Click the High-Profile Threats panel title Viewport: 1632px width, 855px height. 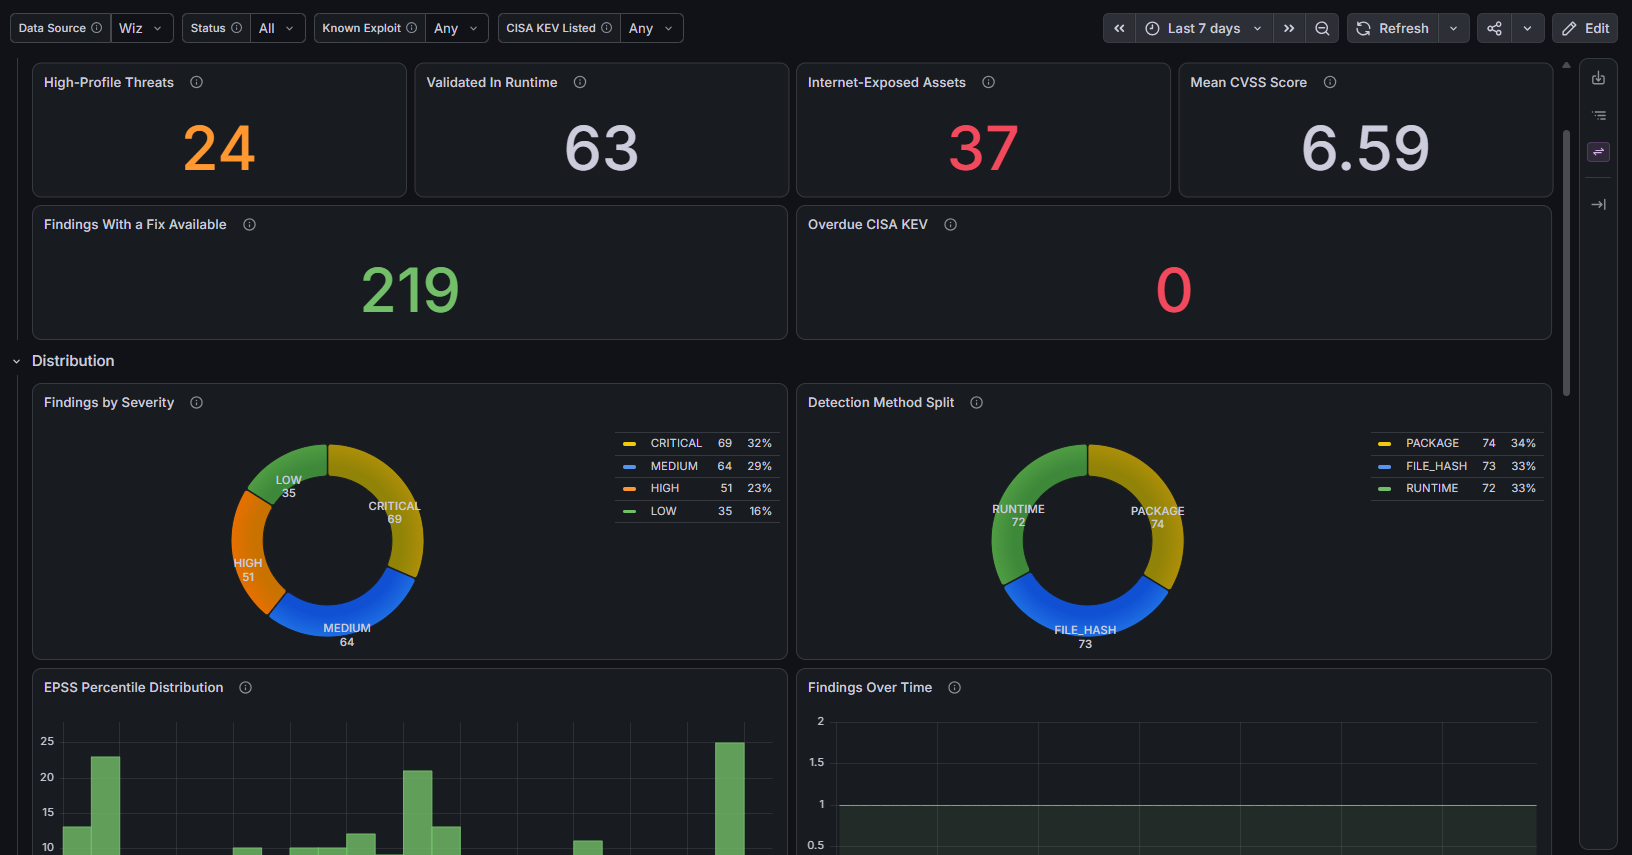pos(109,82)
